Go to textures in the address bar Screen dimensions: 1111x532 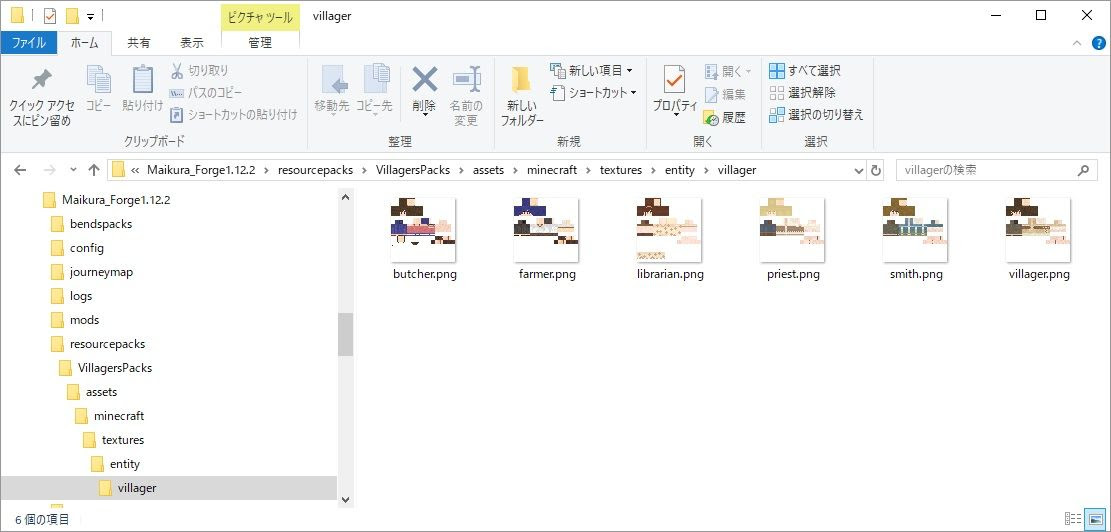pyautogui.click(x=621, y=170)
